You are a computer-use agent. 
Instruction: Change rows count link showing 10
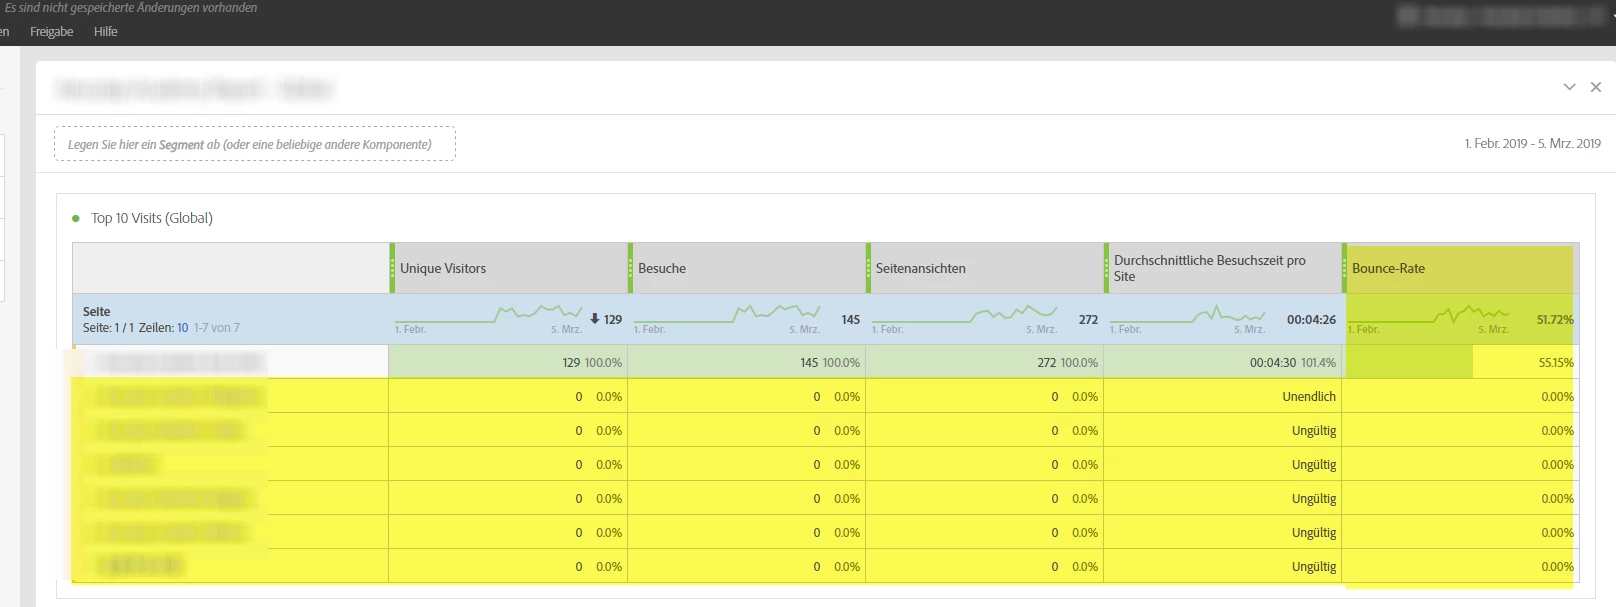tap(183, 328)
